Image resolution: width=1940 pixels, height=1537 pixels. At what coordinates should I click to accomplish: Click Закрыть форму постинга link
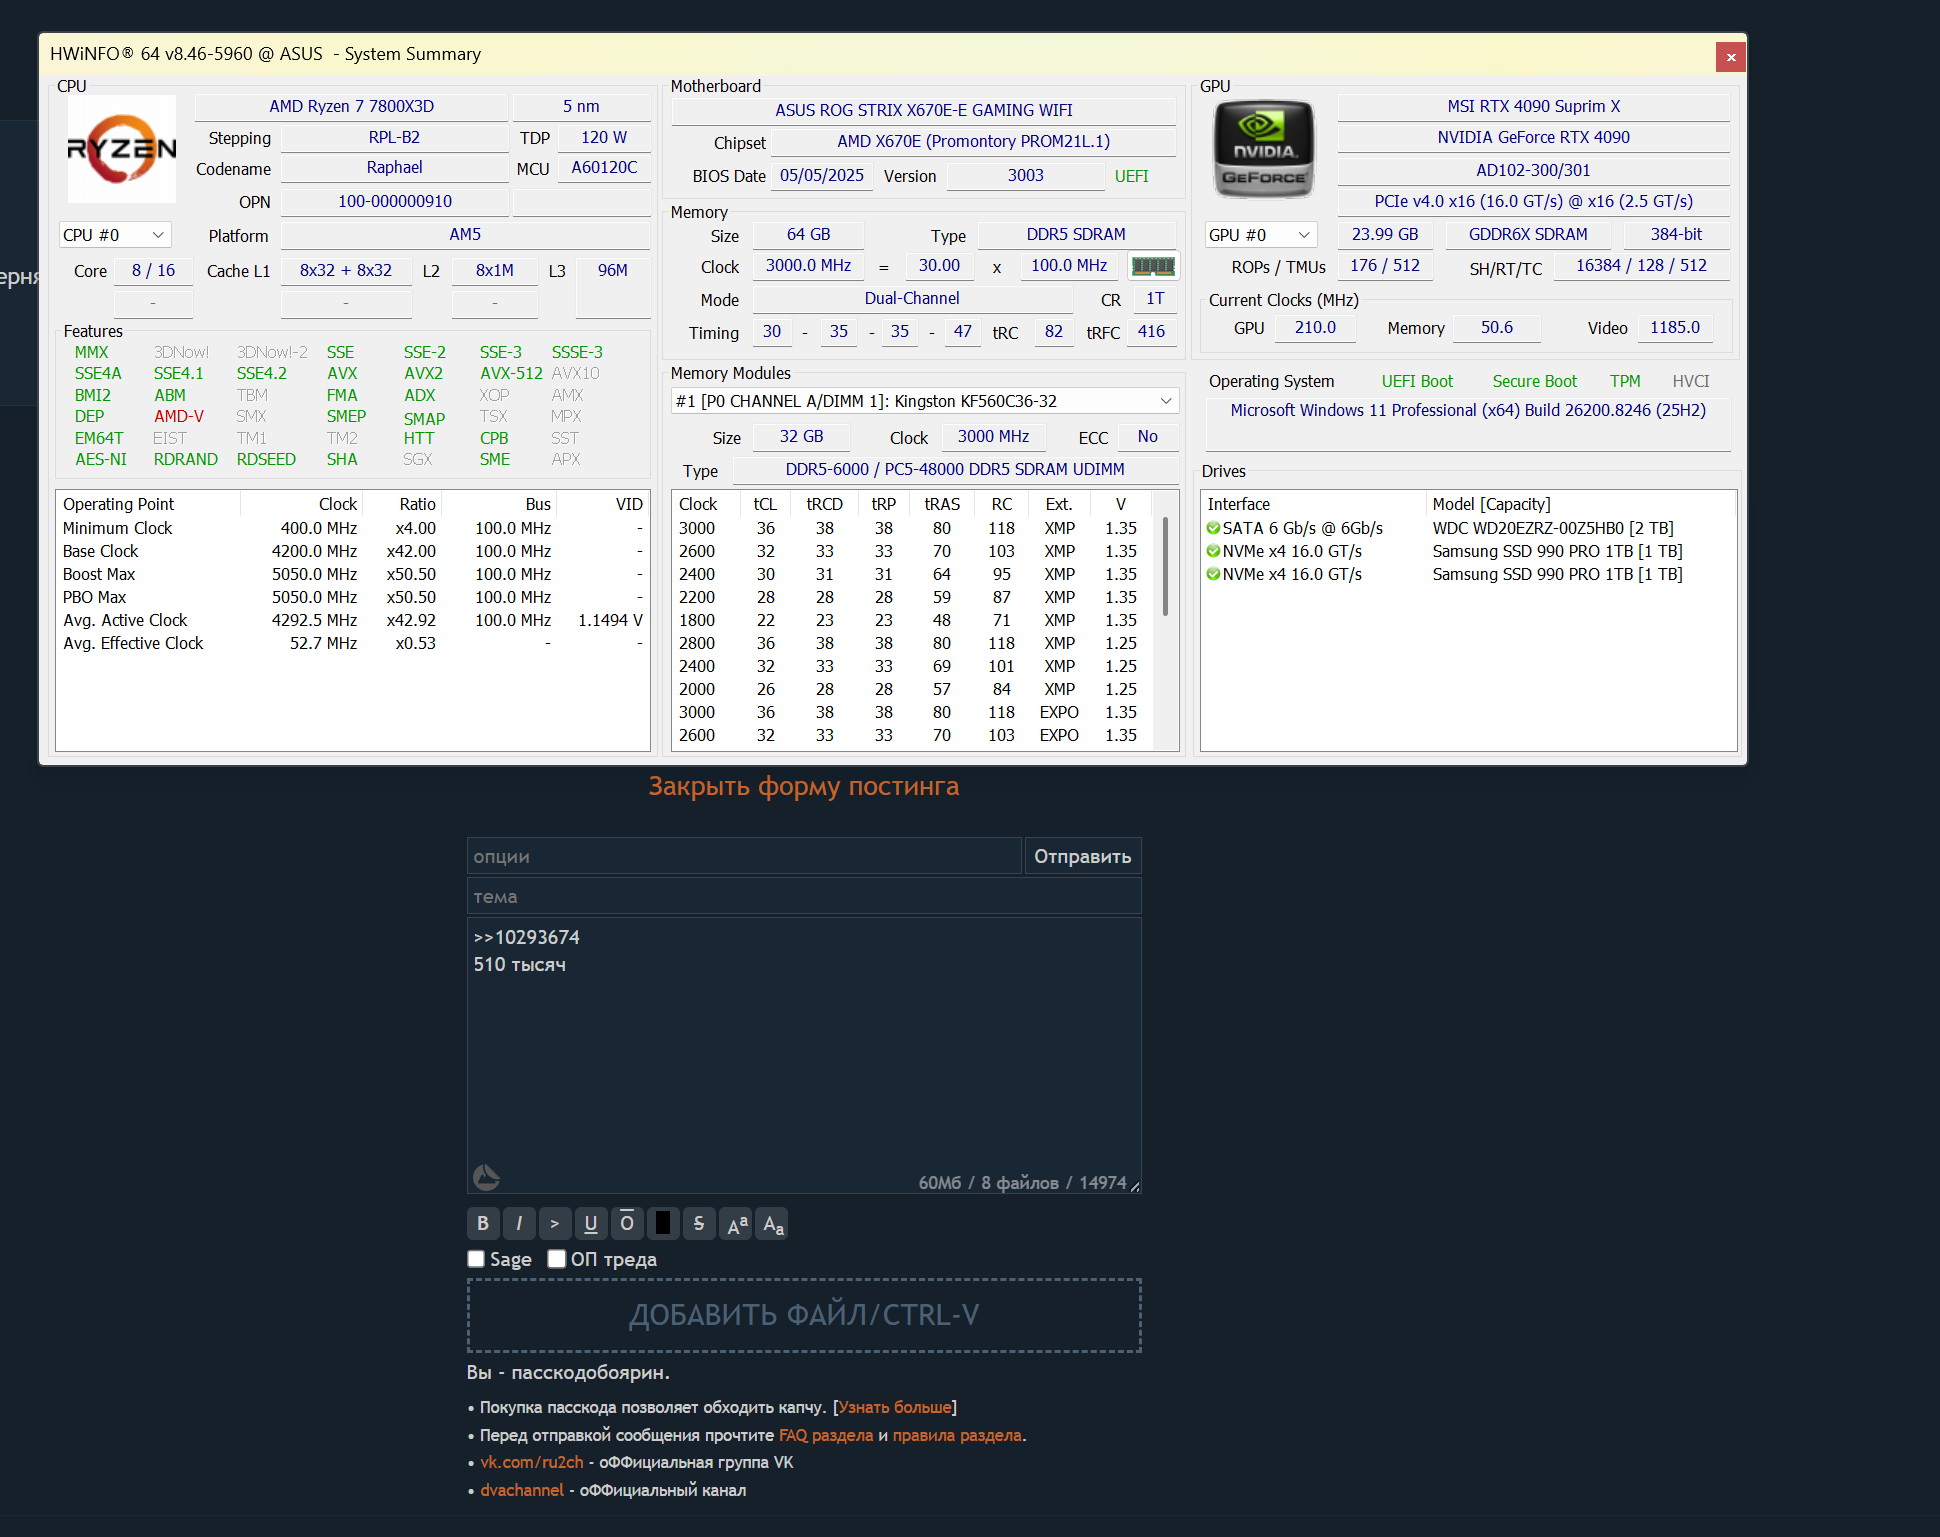click(804, 786)
